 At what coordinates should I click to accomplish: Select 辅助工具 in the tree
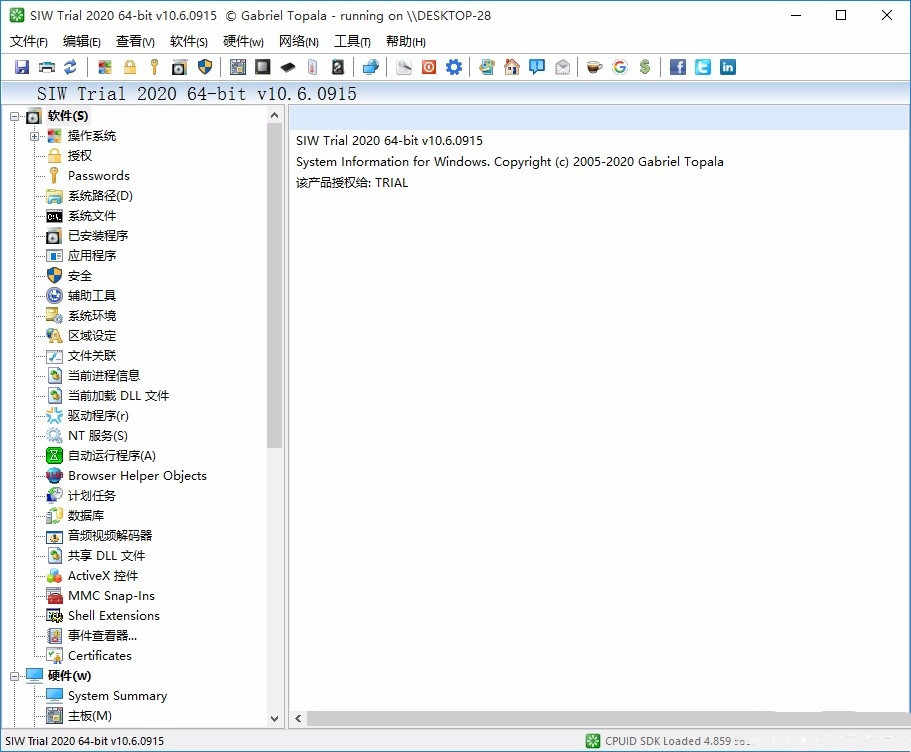pyautogui.click(x=92, y=295)
